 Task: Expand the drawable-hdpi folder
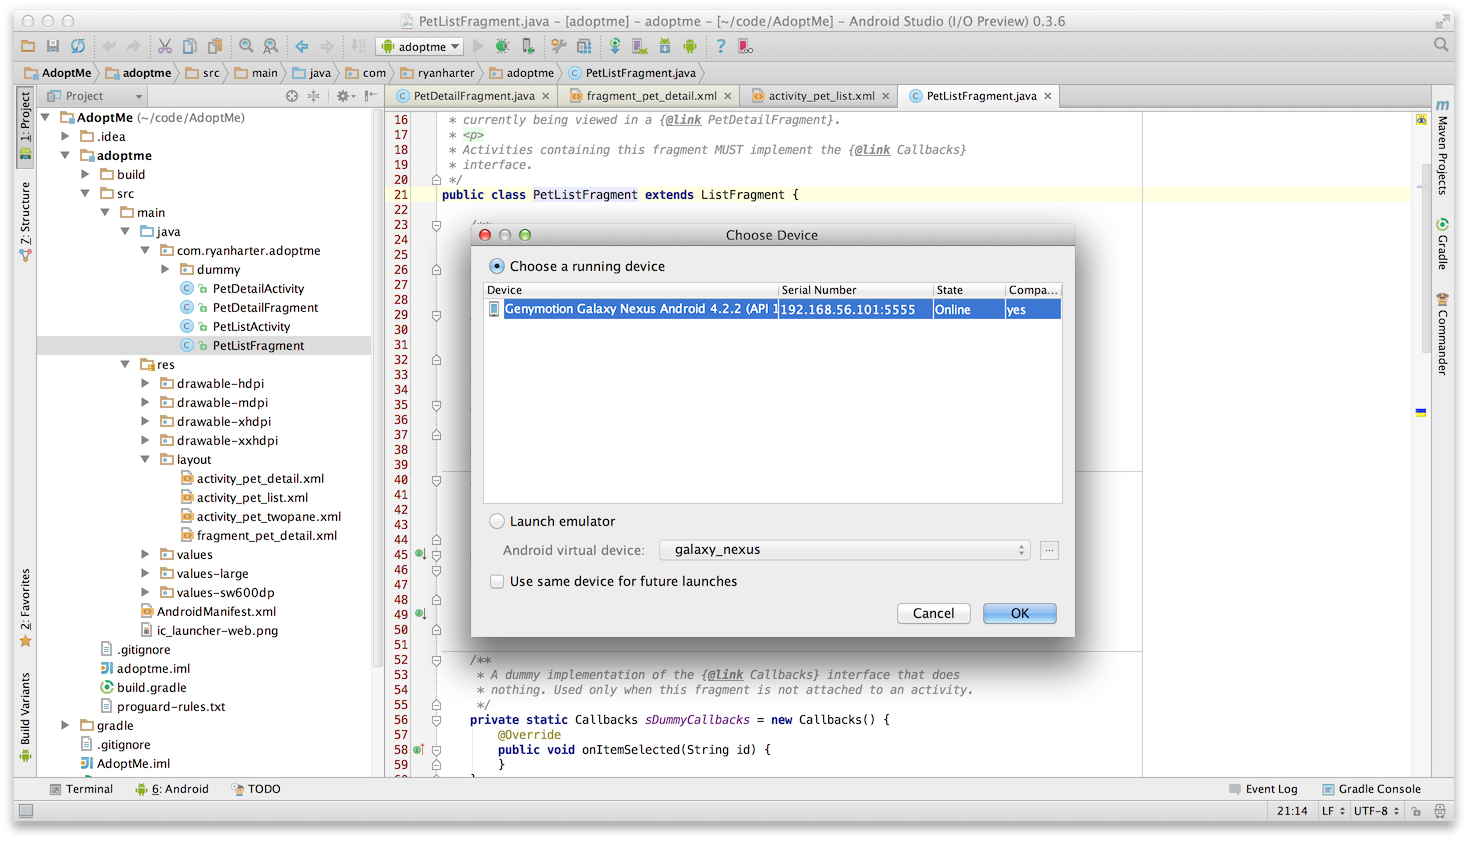(x=145, y=383)
